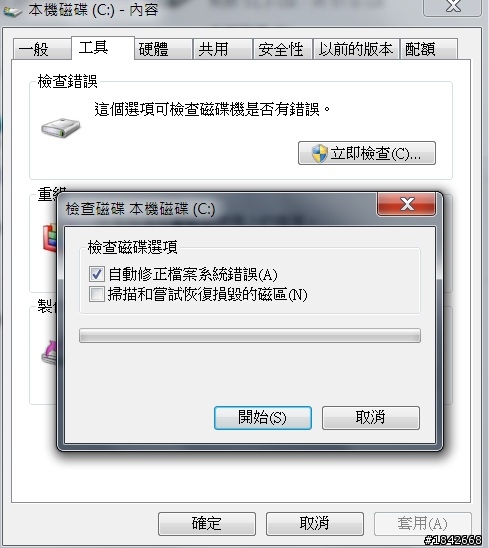Click the backup icon at left edge
This screenshot has height=548, width=489.
click(49, 353)
